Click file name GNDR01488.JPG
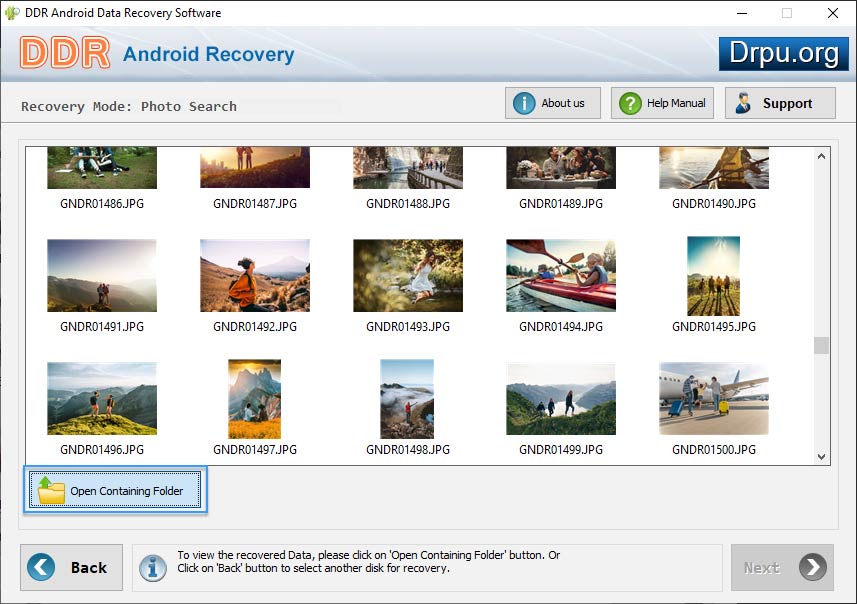Screen dimensions: 857x604 408,204
